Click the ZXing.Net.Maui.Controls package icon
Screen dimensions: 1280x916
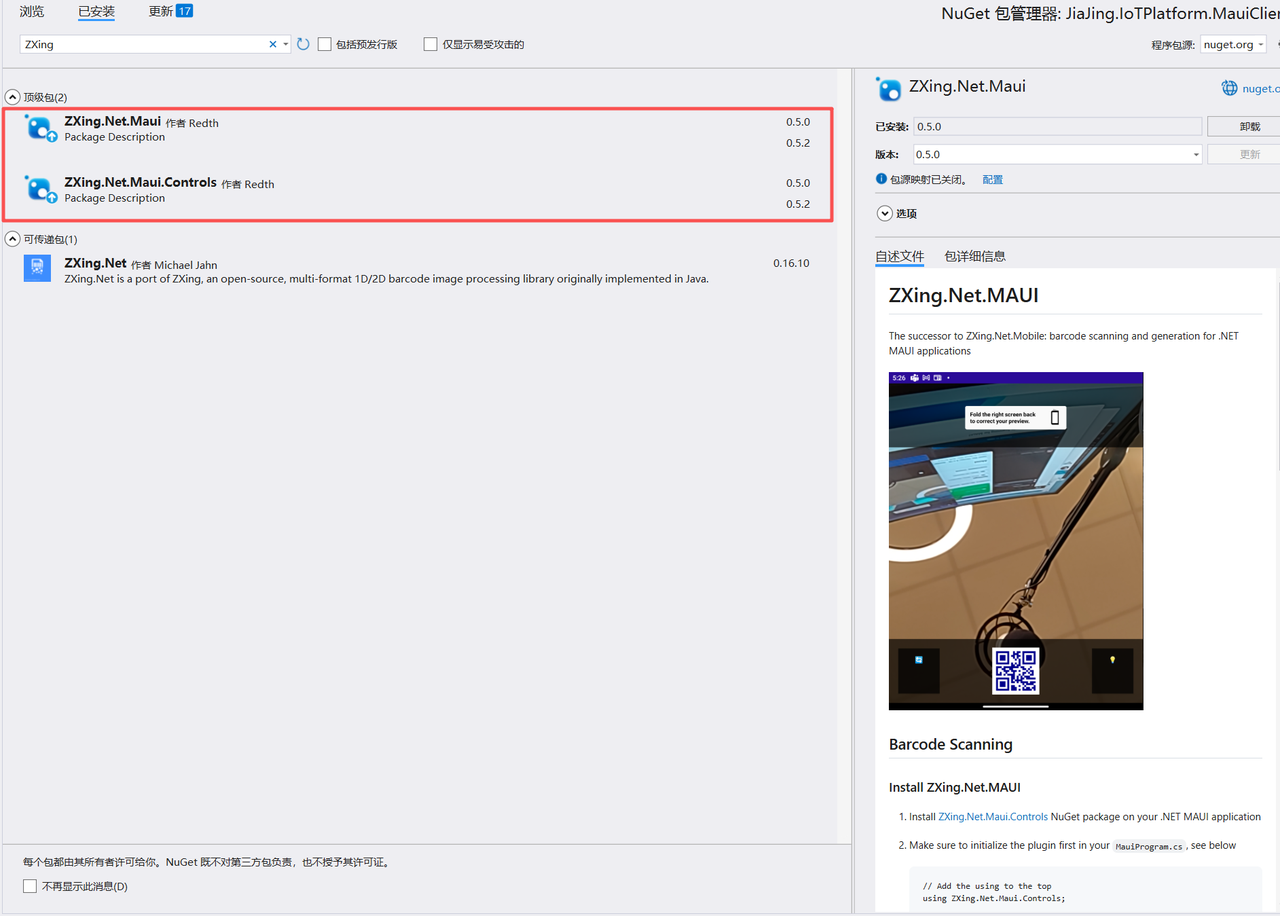39,189
